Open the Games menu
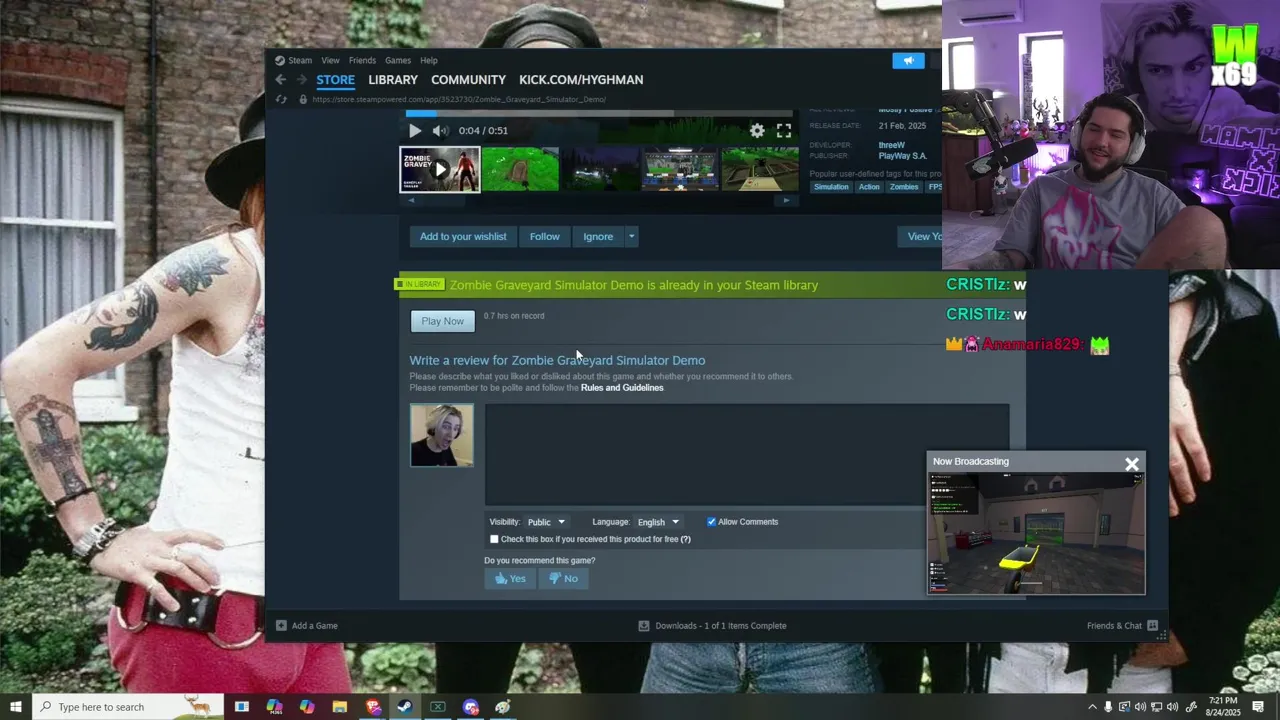The width and height of the screenshot is (1280, 720). coord(398,60)
